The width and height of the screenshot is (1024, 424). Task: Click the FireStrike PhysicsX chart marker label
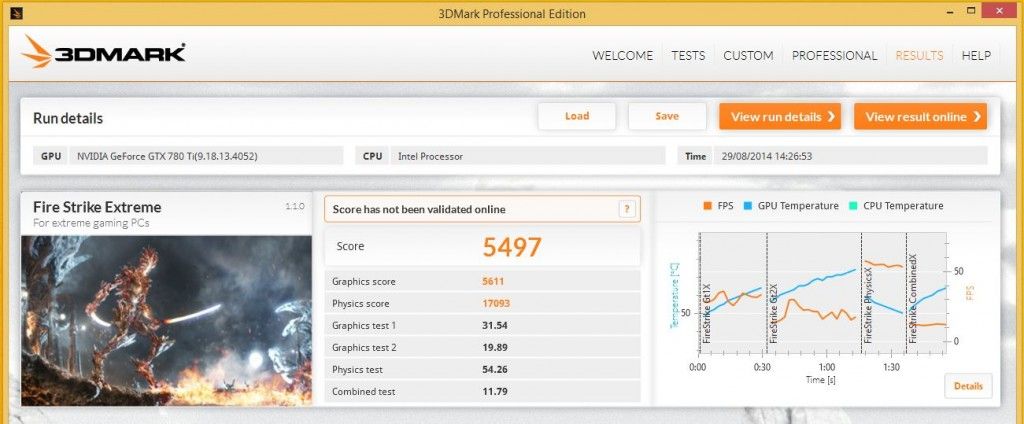coord(869,306)
